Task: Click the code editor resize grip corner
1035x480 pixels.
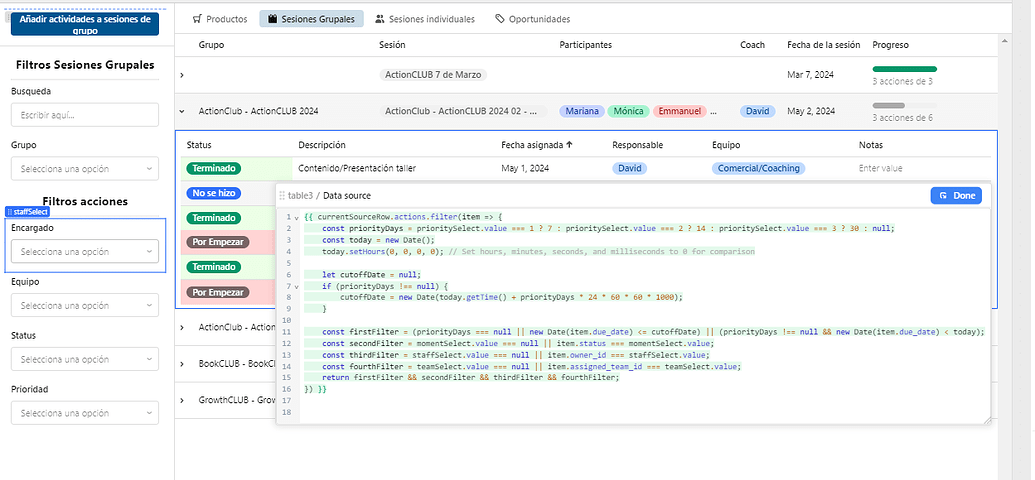Action: 987,419
